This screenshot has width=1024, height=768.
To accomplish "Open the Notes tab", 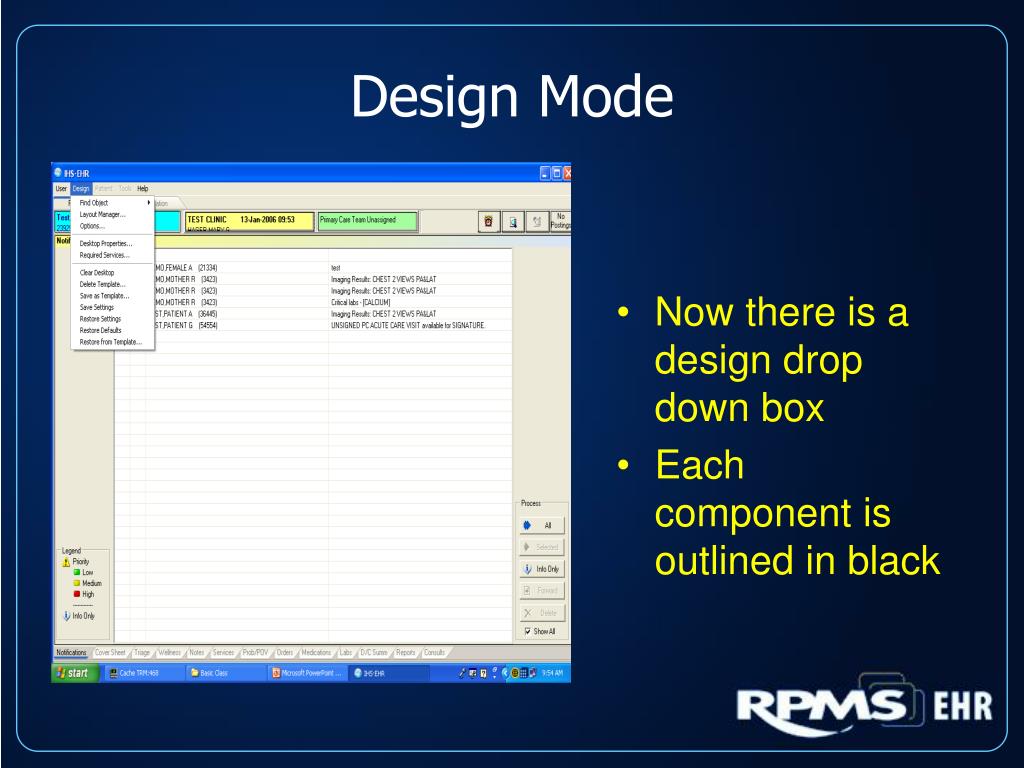I will (x=197, y=652).
